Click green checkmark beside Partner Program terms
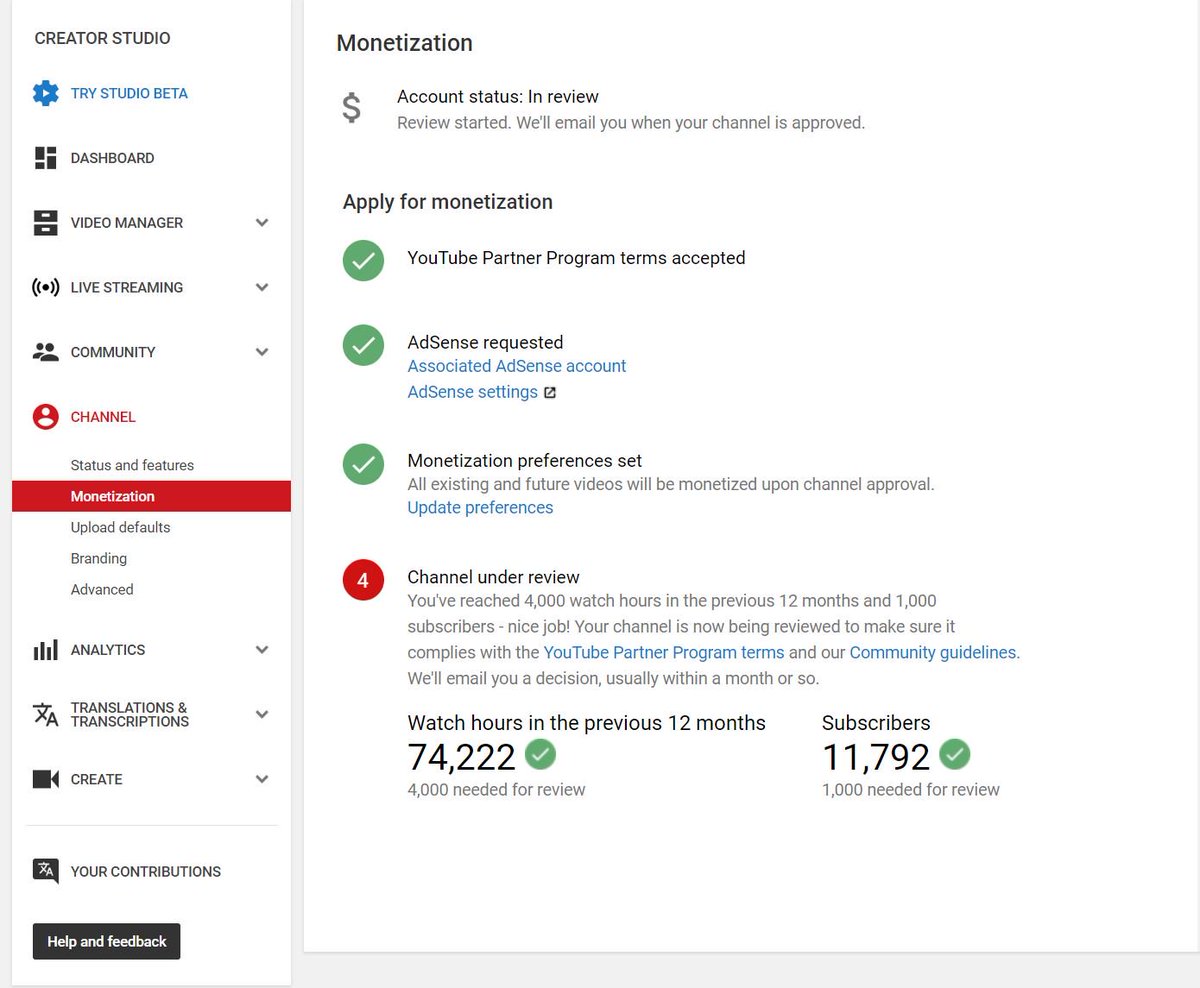Image resolution: width=1200 pixels, height=988 pixels. pyautogui.click(x=363, y=260)
